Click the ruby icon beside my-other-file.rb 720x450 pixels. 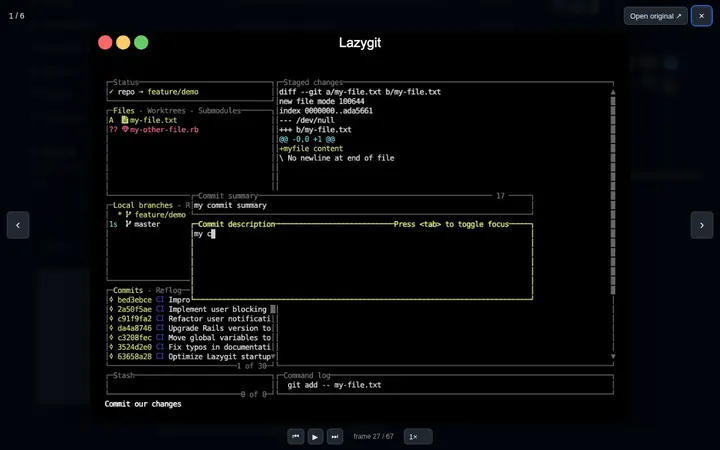point(125,129)
